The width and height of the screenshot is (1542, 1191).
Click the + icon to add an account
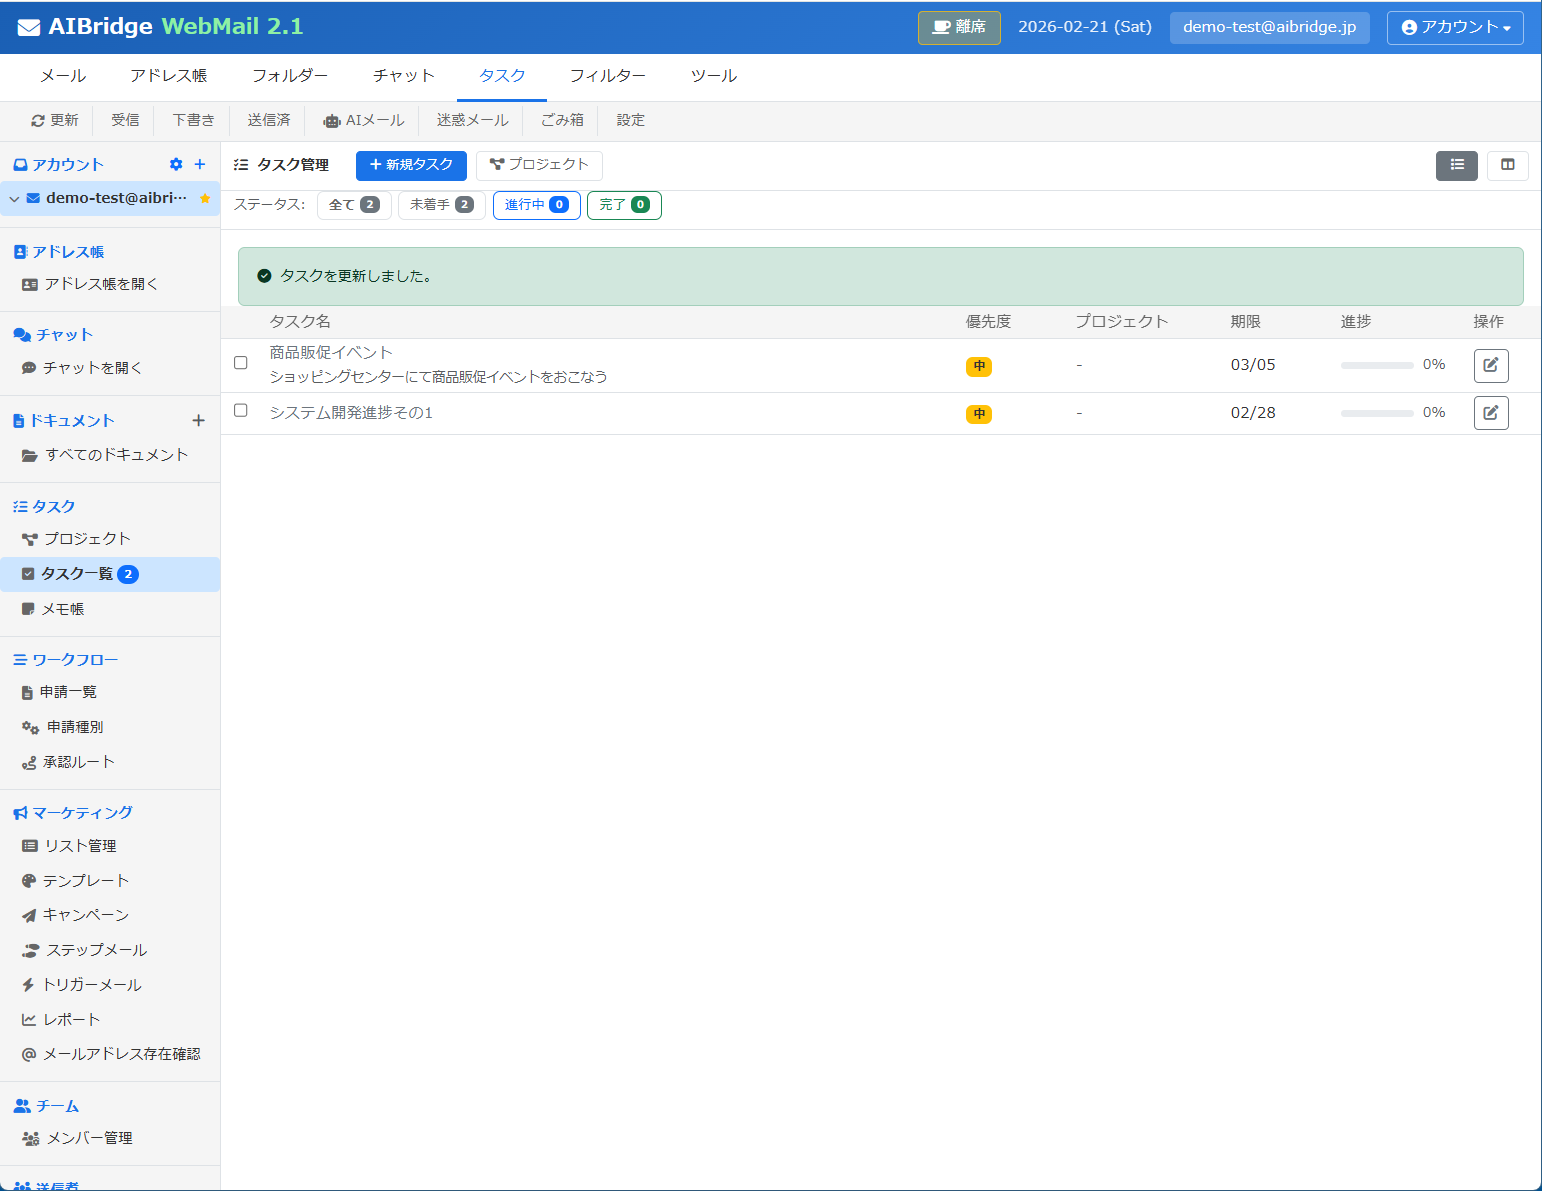[200, 164]
